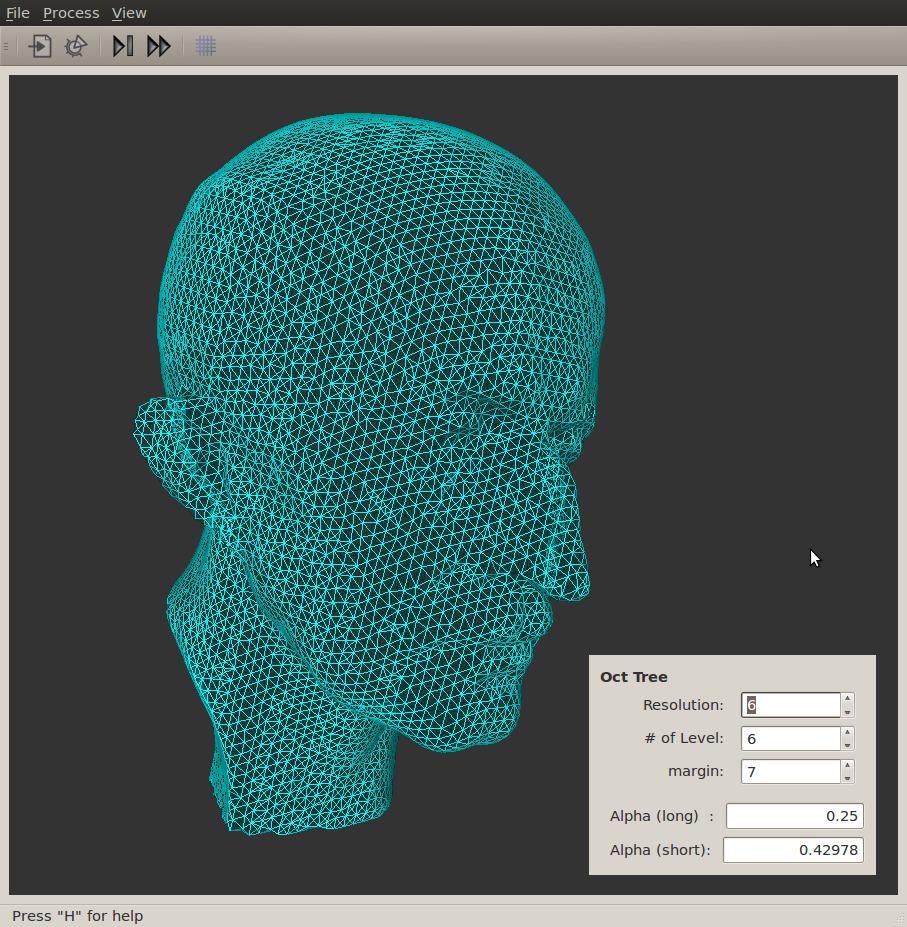Click the toolbar drag handle
907x927 pixels.
point(6,46)
